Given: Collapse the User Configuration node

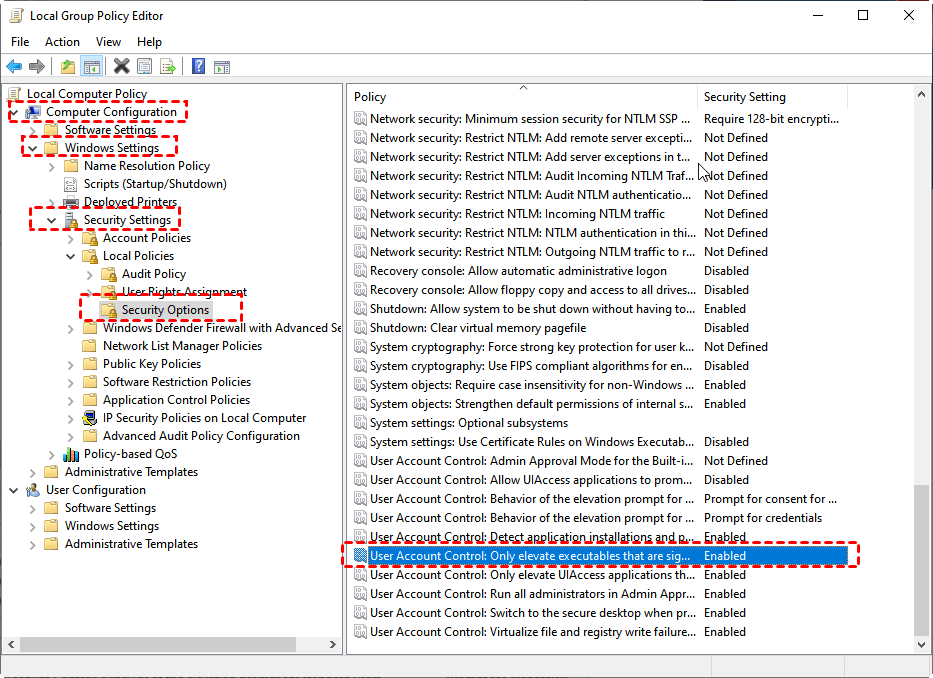Looking at the screenshot, I should click(x=14, y=490).
